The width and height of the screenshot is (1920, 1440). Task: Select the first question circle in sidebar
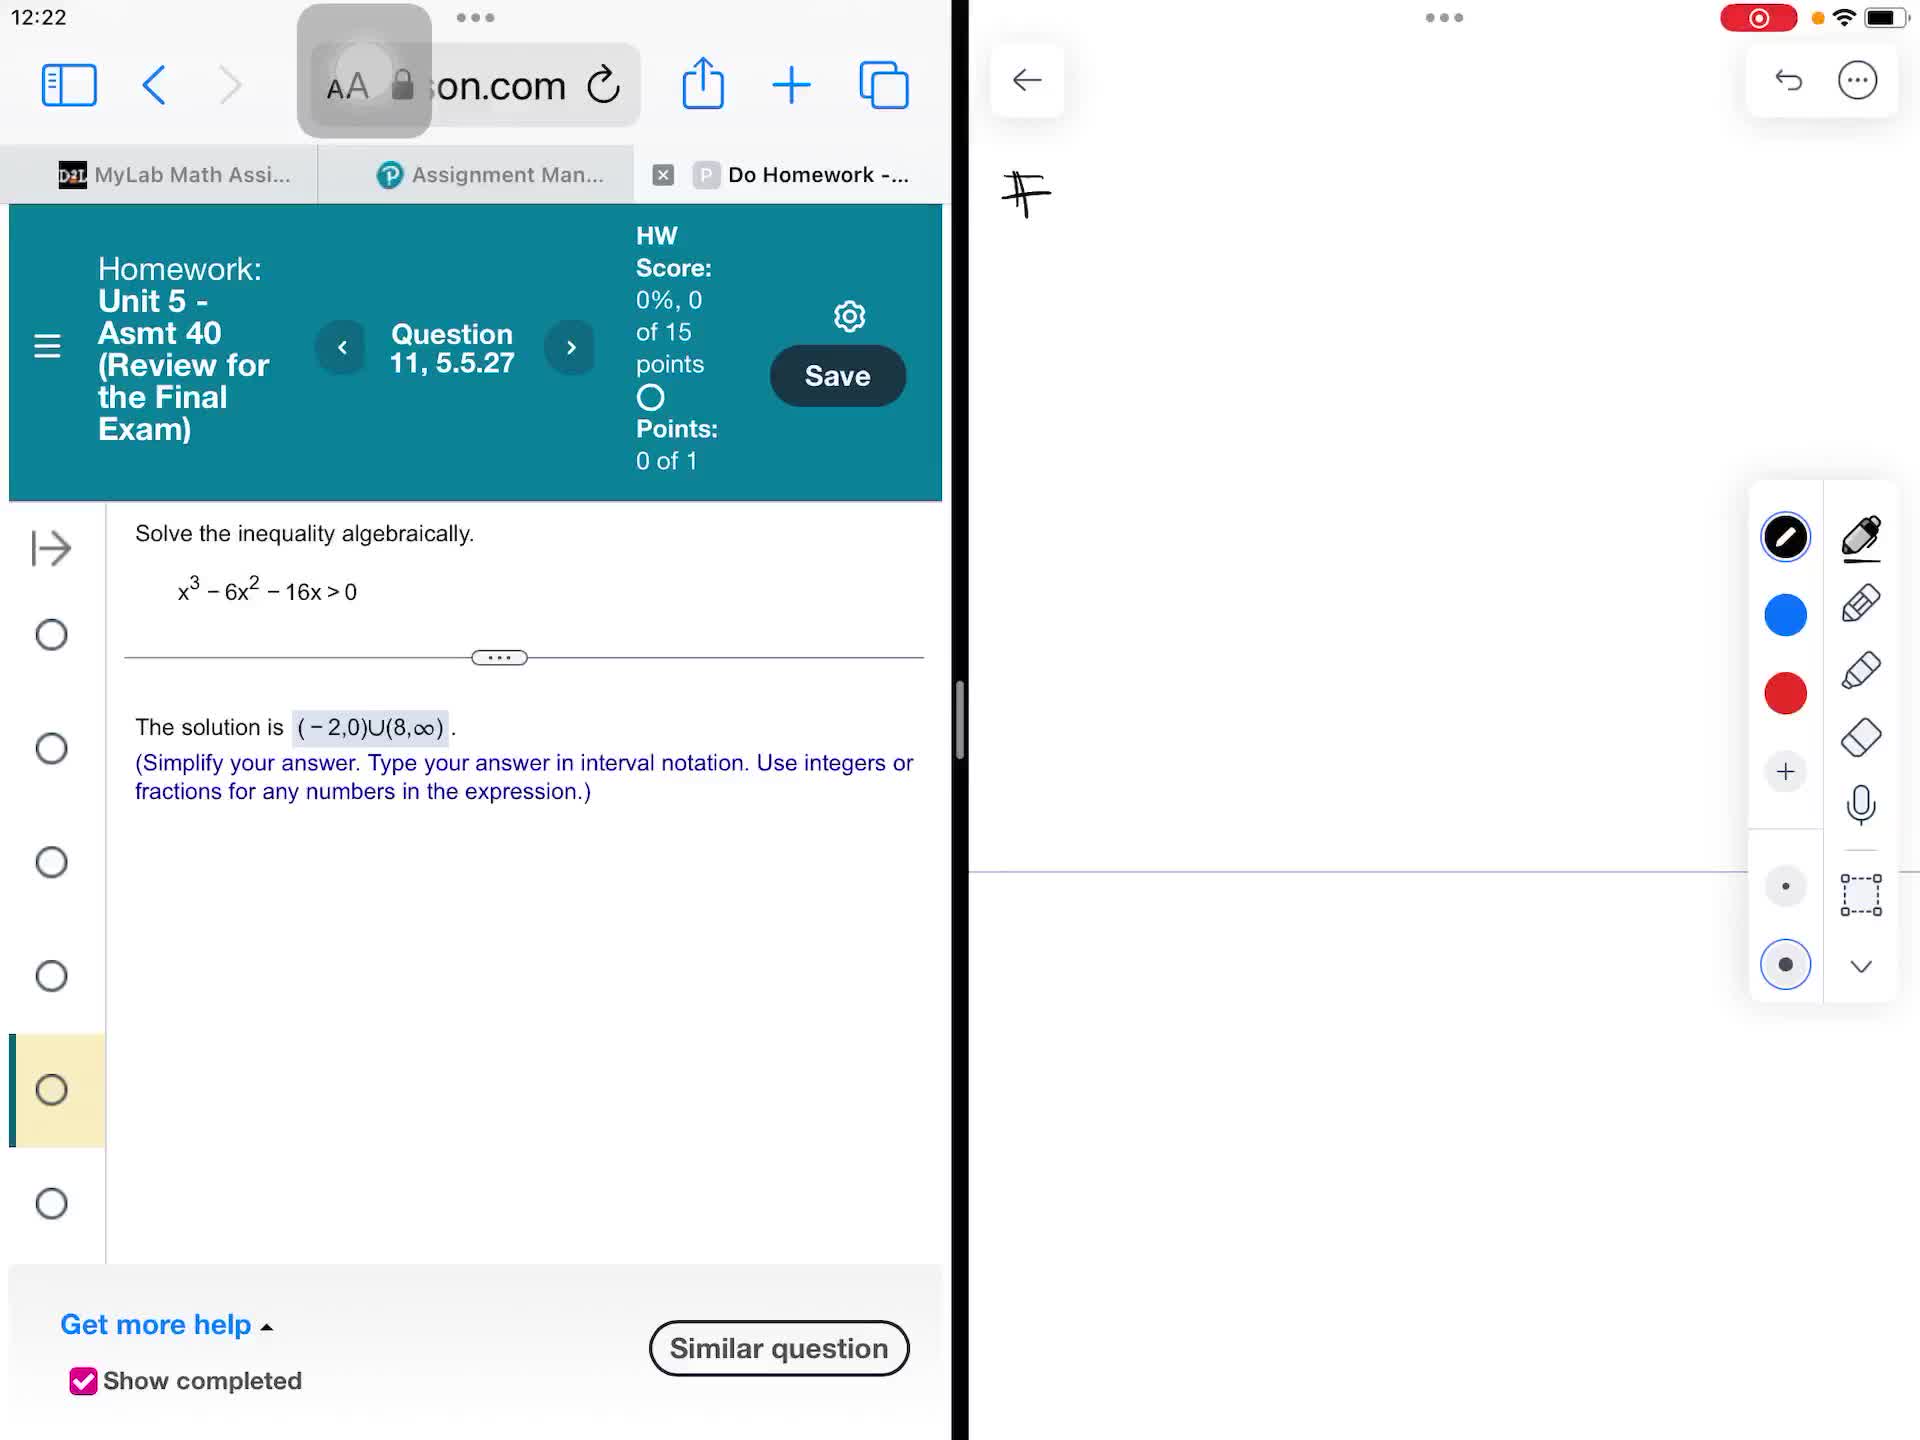[51, 635]
